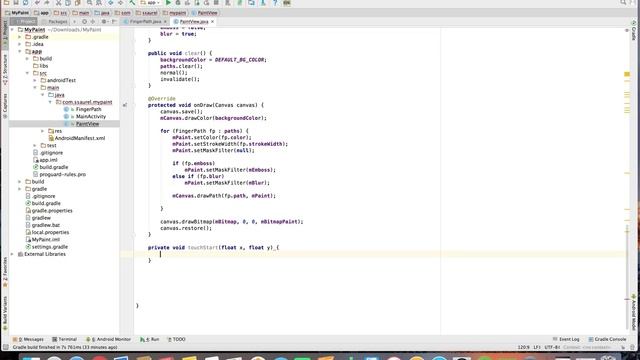Open the Messages tool window
The image size is (640, 360).
(28, 339)
